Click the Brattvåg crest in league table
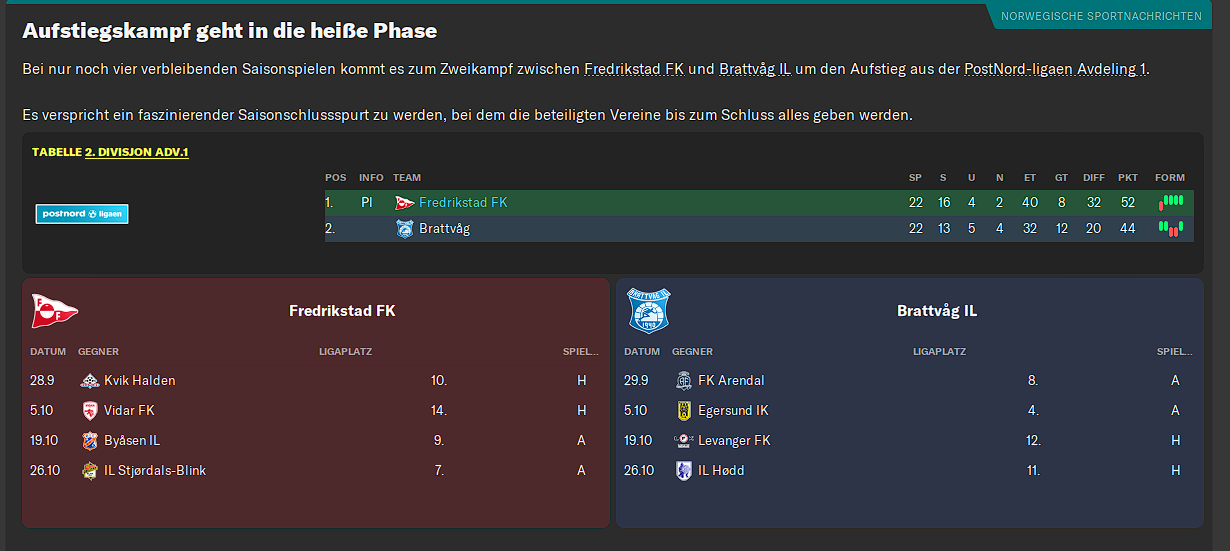 404,229
